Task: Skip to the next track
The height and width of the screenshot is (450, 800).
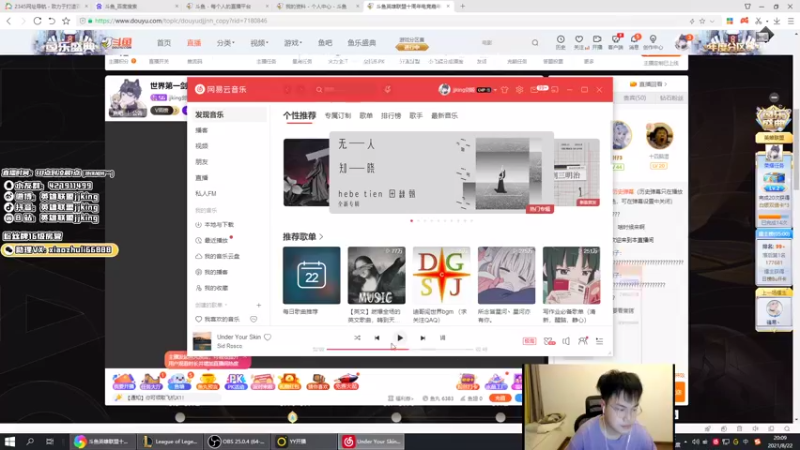Action: coord(422,338)
